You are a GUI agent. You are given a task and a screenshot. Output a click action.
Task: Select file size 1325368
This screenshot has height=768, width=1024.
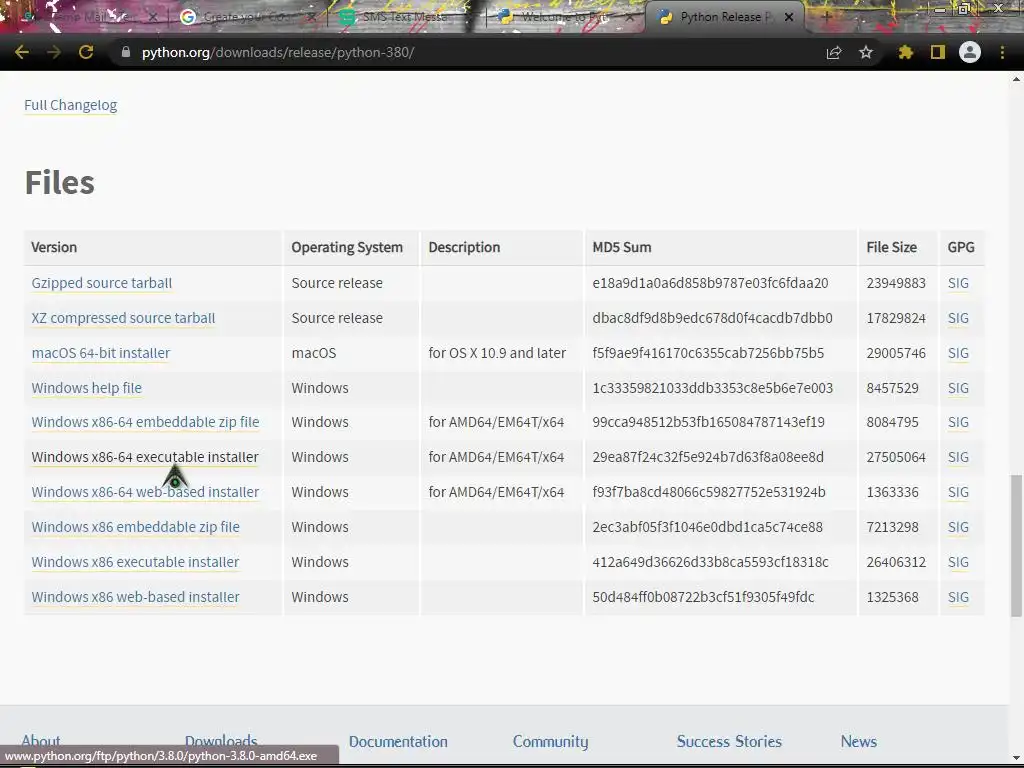coord(893,597)
